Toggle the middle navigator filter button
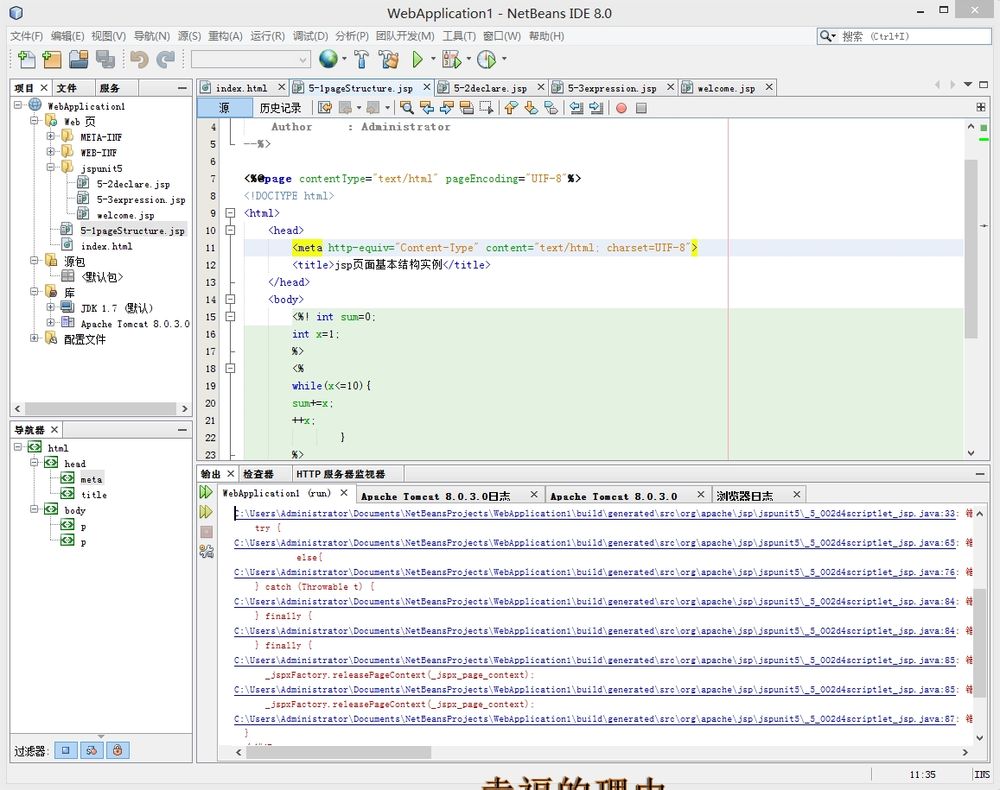This screenshot has height=790, width=1000. click(91, 750)
